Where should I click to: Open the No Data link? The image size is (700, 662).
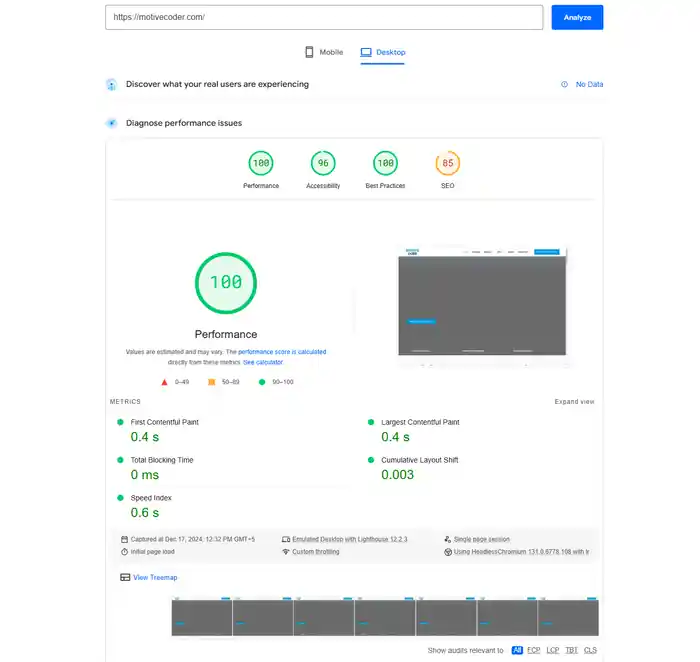(589, 84)
